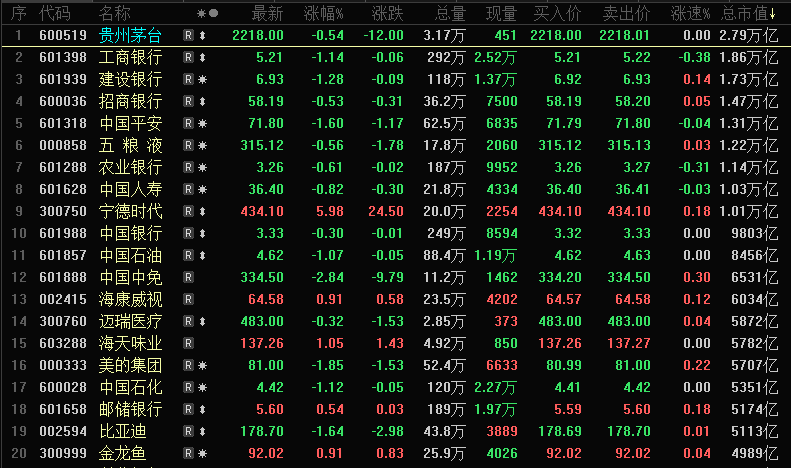
Task: Click market cap 2.79万亿
Action: click(749, 35)
